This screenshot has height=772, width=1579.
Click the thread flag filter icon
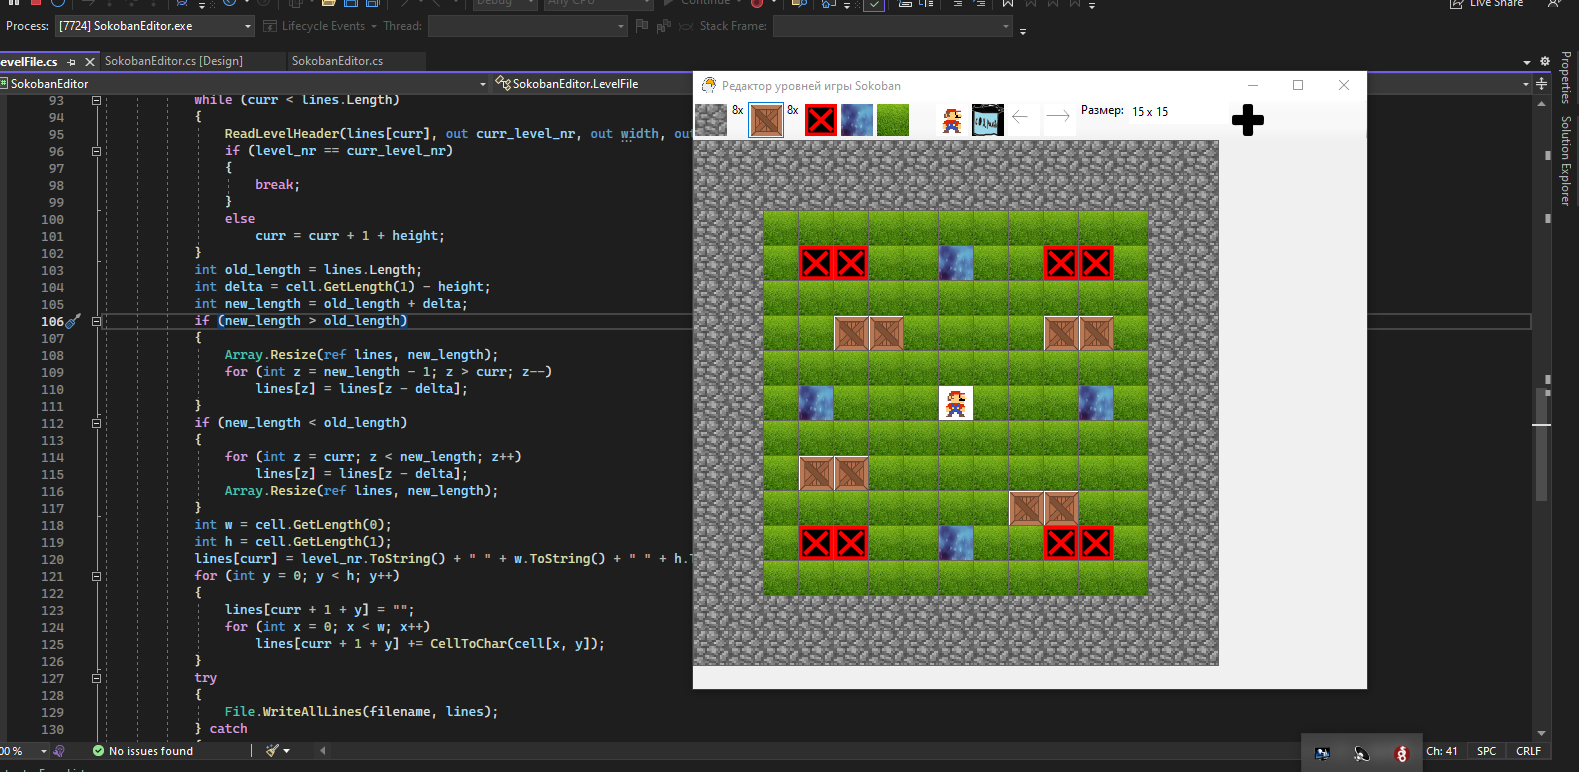coord(664,26)
